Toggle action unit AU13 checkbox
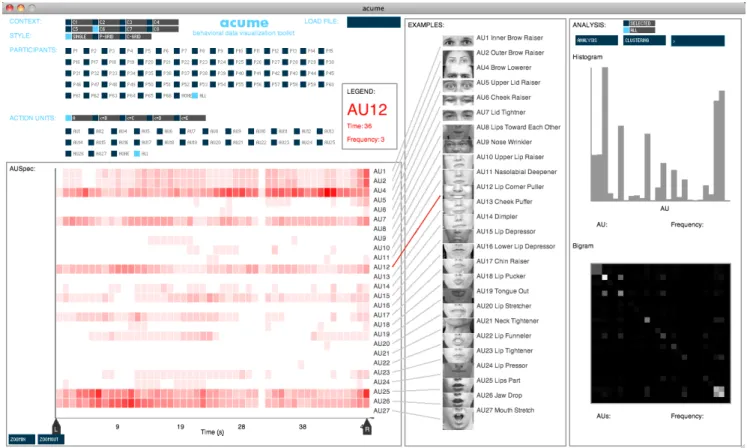The height and width of the screenshot is (448, 747). pyautogui.click(x=320, y=131)
